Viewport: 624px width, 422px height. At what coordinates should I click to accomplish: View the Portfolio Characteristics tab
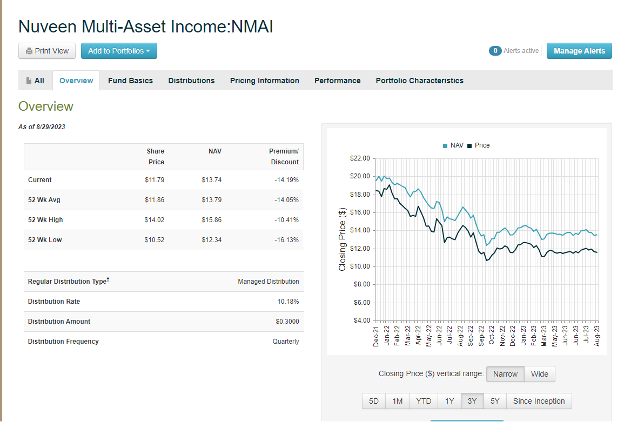pyautogui.click(x=419, y=80)
